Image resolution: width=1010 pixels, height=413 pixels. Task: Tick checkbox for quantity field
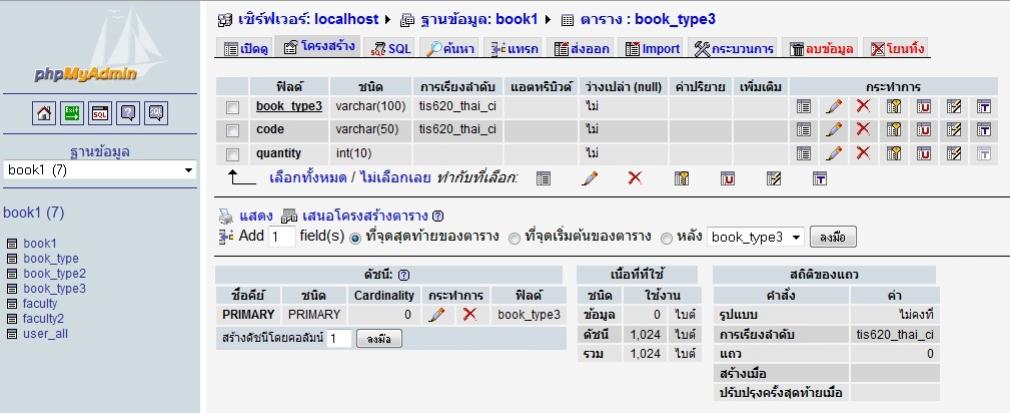pyautogui.click(x=233, y=155)
